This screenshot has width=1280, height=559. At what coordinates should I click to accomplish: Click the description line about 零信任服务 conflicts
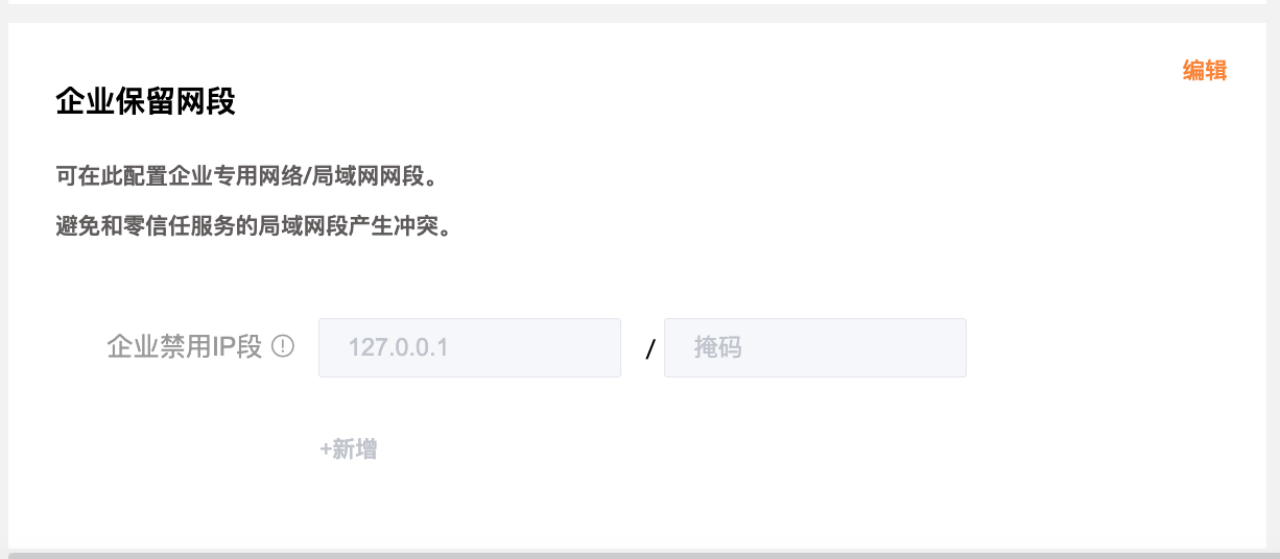254,227
